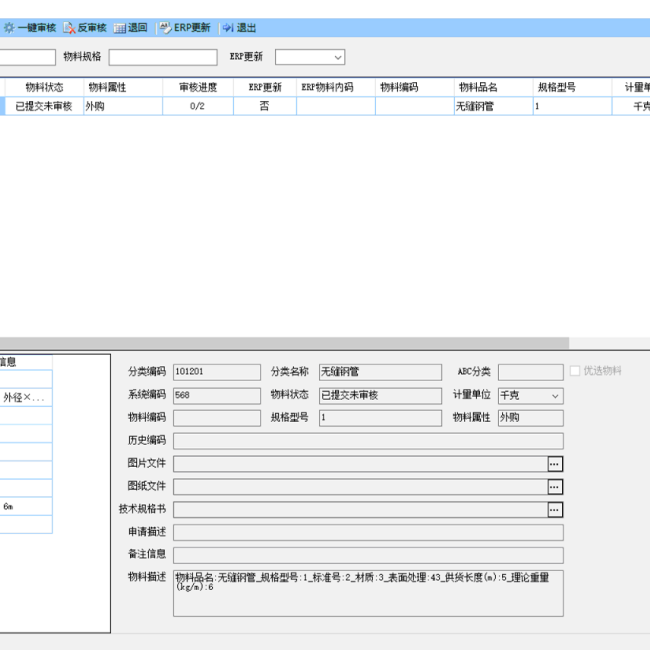
Task: Toggle the 优选物料 checkbox
Action: [575, 371]
